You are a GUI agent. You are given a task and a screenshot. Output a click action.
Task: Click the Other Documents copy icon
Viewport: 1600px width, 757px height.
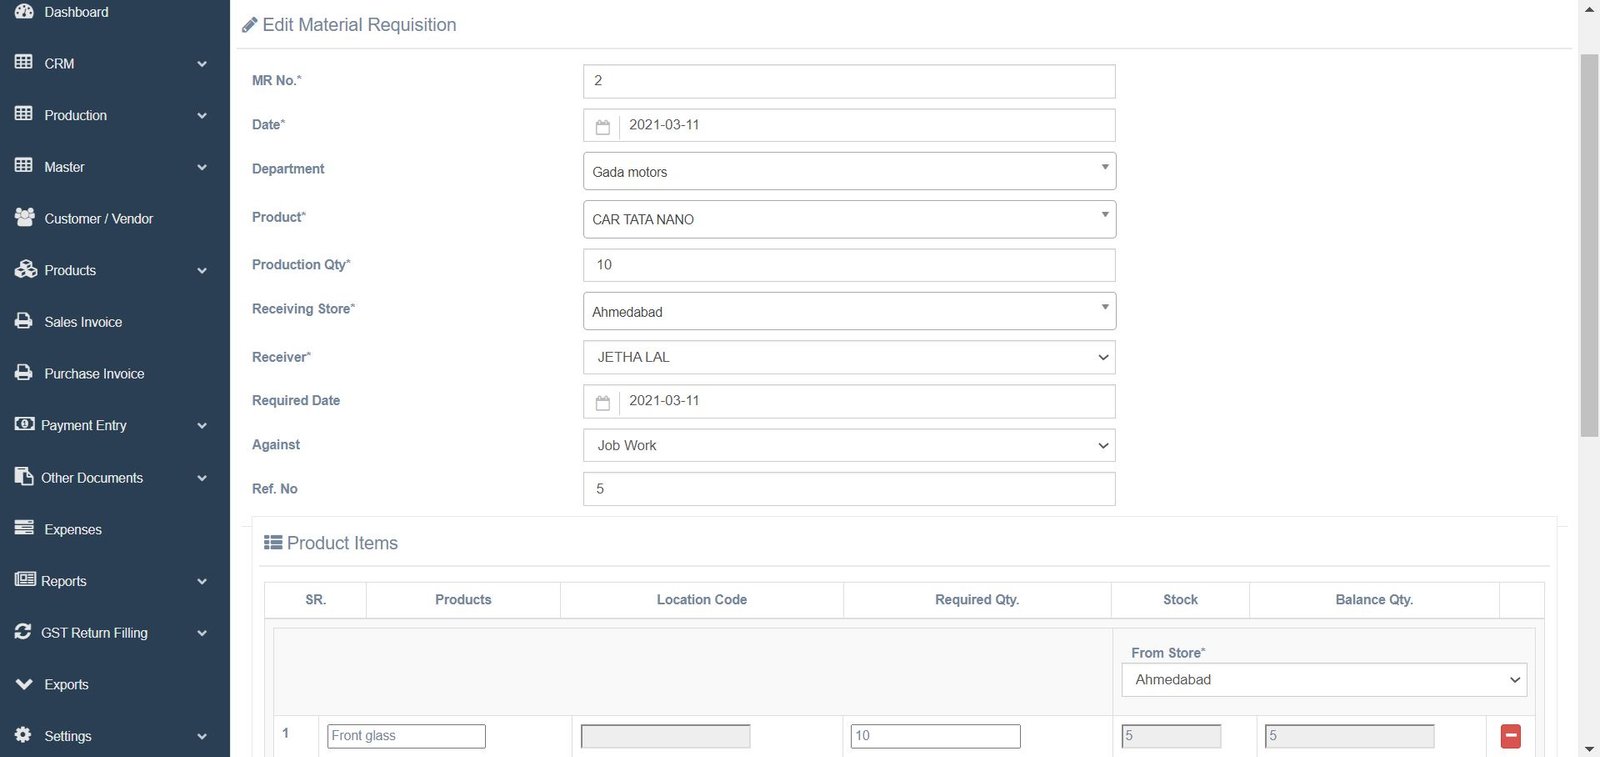tap(24, 476)
